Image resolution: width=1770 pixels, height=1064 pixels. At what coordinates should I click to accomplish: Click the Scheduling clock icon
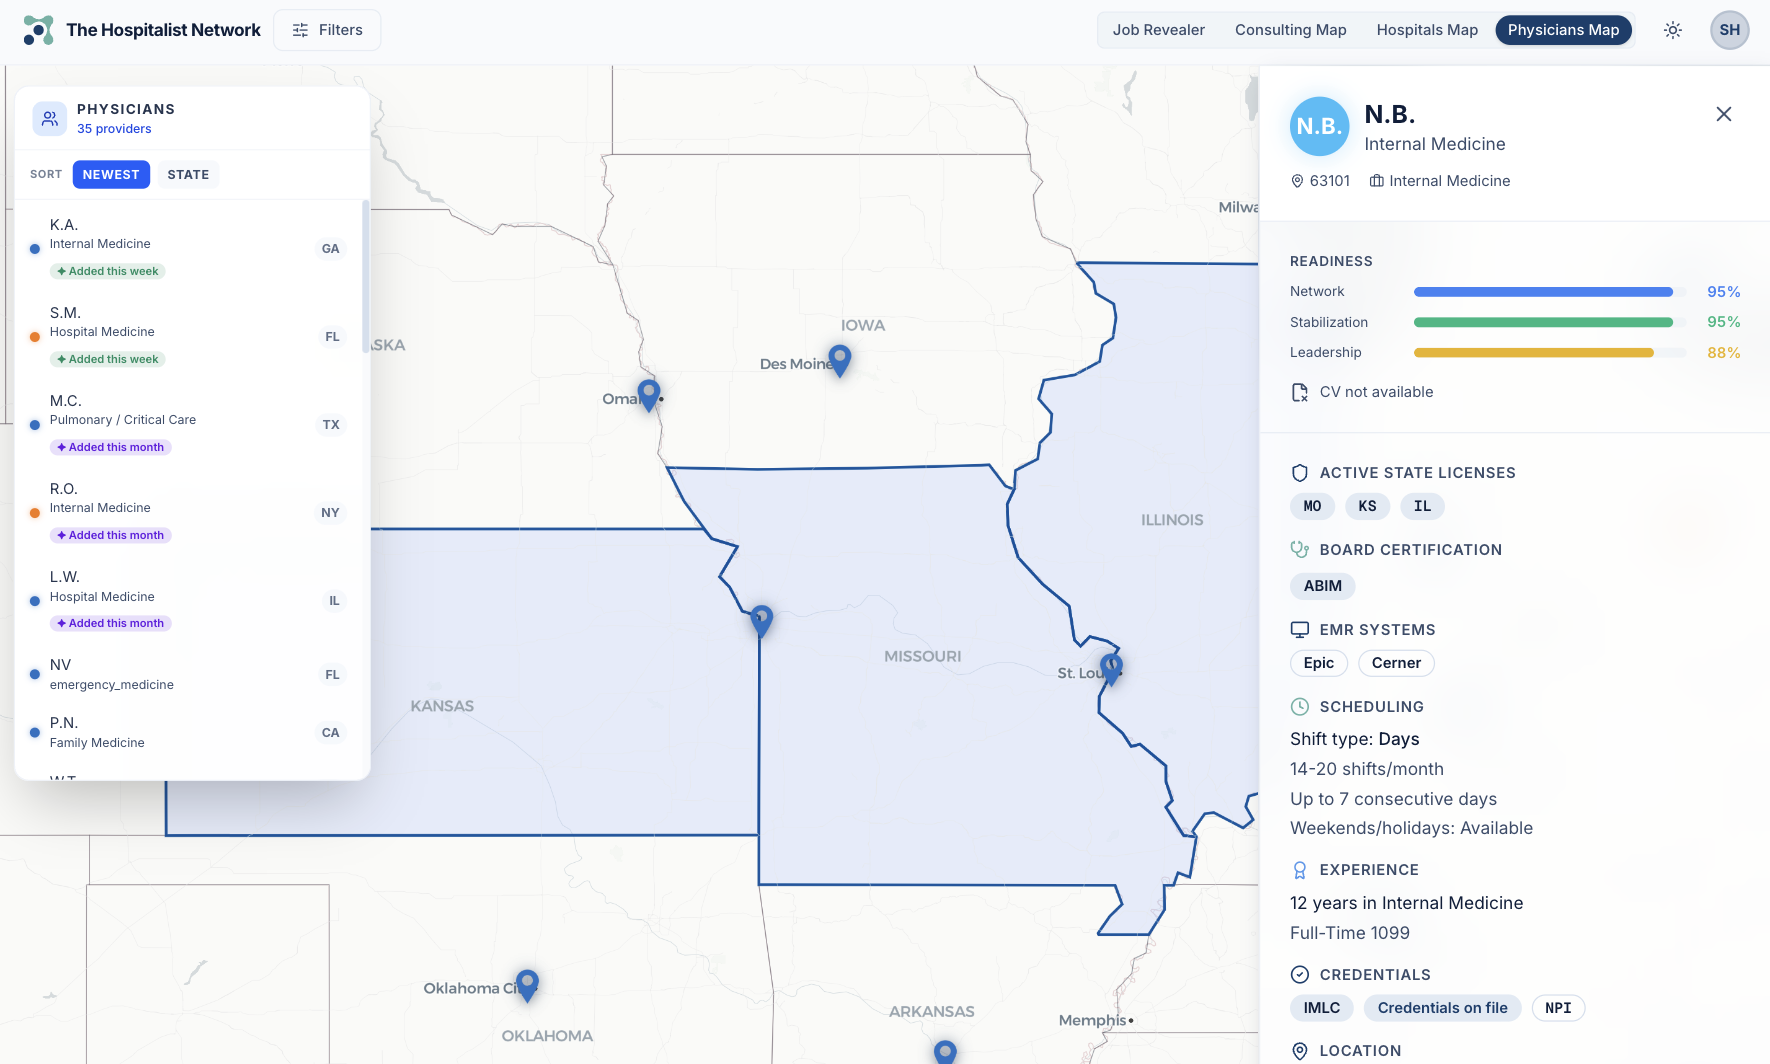(1300, 707)
